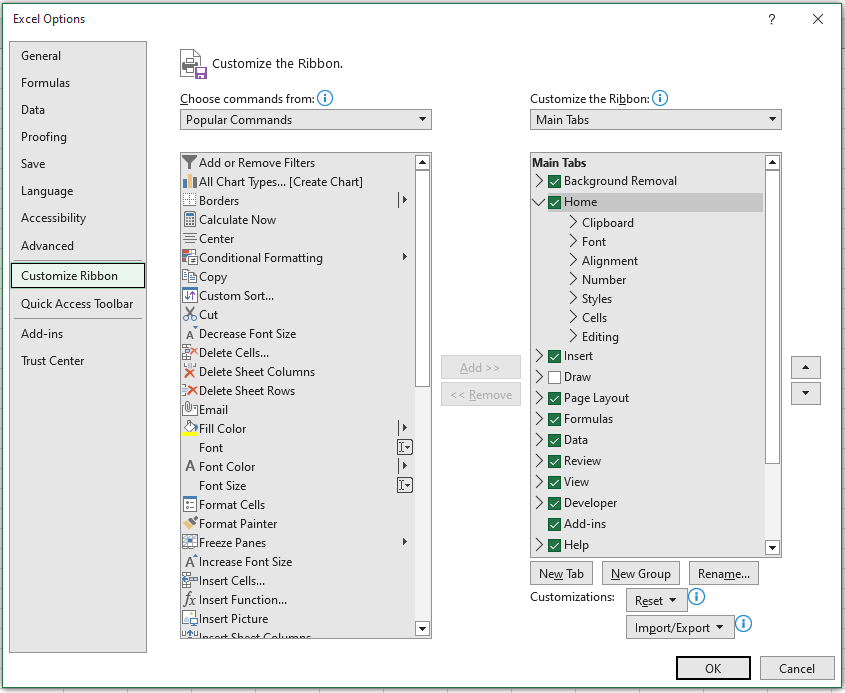Screen dimensions: 845x693
Task: Click the Insert Cells icon
Action: (190, 580)
